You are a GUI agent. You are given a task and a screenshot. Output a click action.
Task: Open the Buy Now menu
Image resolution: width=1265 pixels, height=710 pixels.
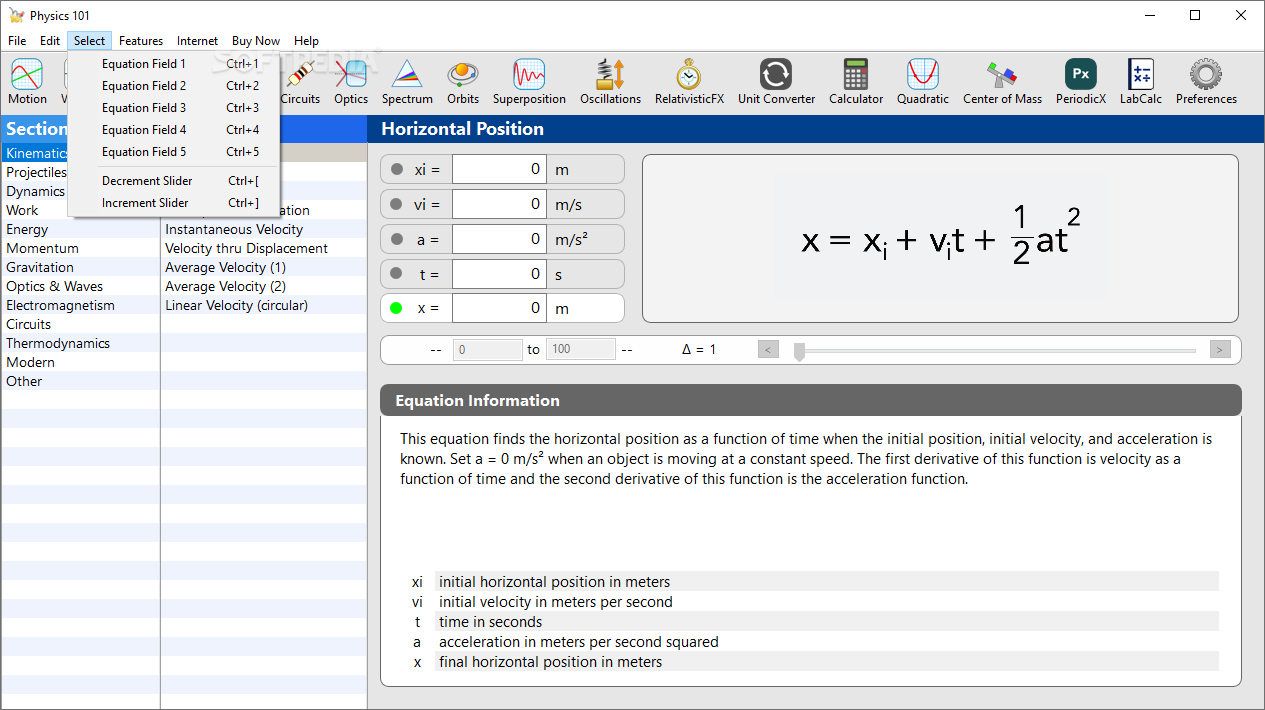pos(256,41)
